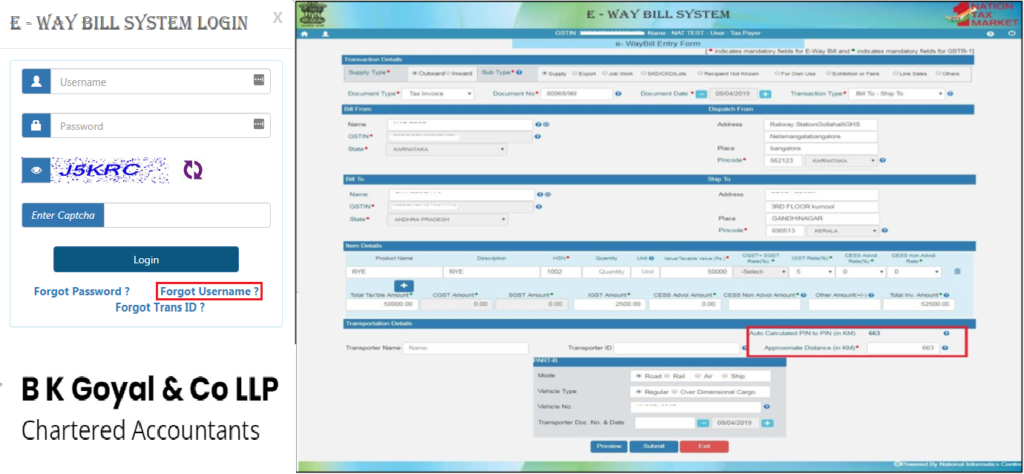Click the power logout icon in header

point(1012,33)
